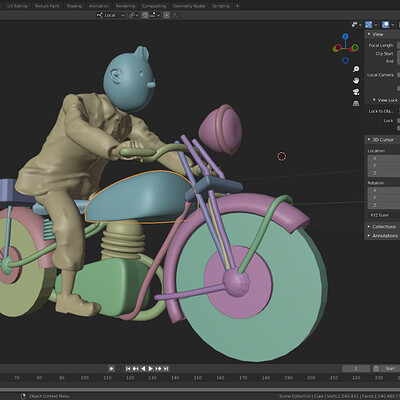Switch to the Texture Paint workspace
This screenshot has width=400, height=400.
pos(47,6)
